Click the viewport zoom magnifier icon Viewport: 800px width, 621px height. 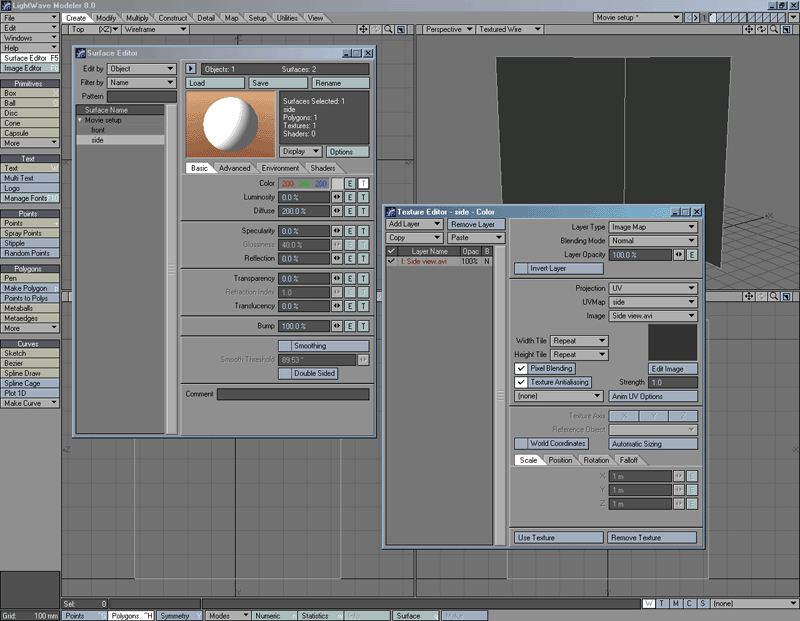click(774, 29)
